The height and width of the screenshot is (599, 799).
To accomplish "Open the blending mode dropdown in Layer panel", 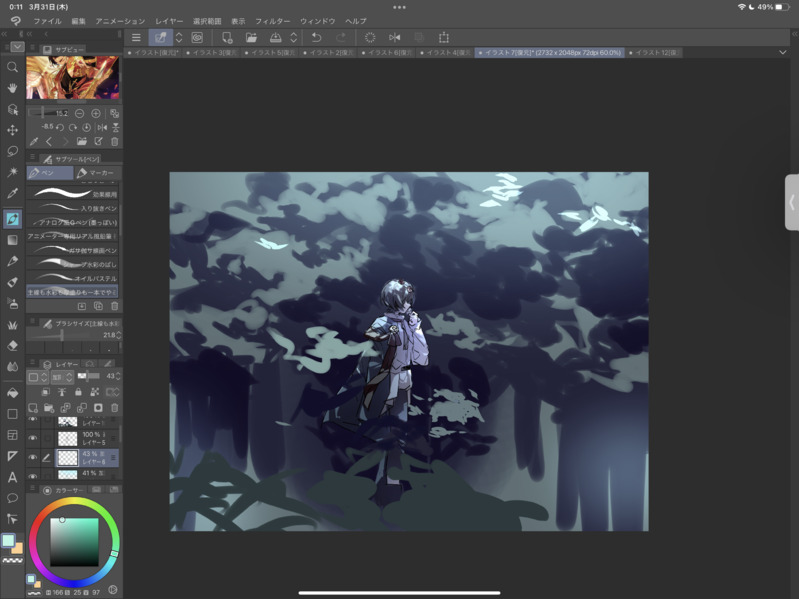I will 63,377.
